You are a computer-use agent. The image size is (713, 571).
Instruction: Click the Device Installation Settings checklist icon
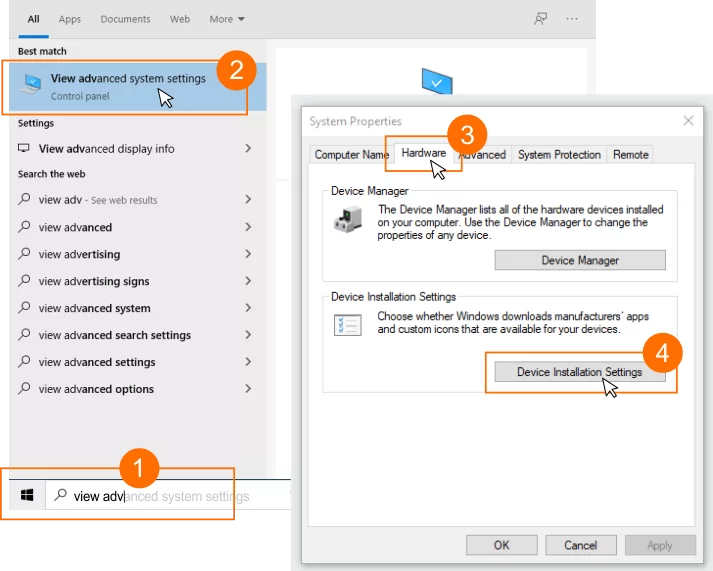pos(348,325)
